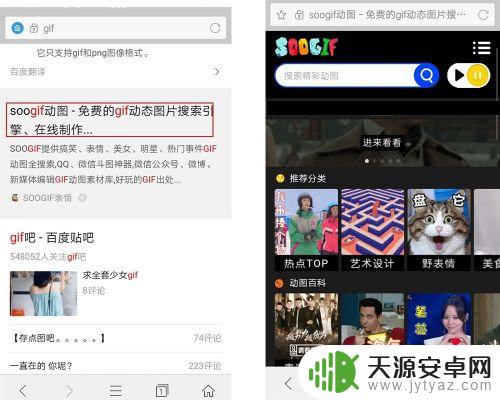Click the SOOGIF logo

(306, 46)
